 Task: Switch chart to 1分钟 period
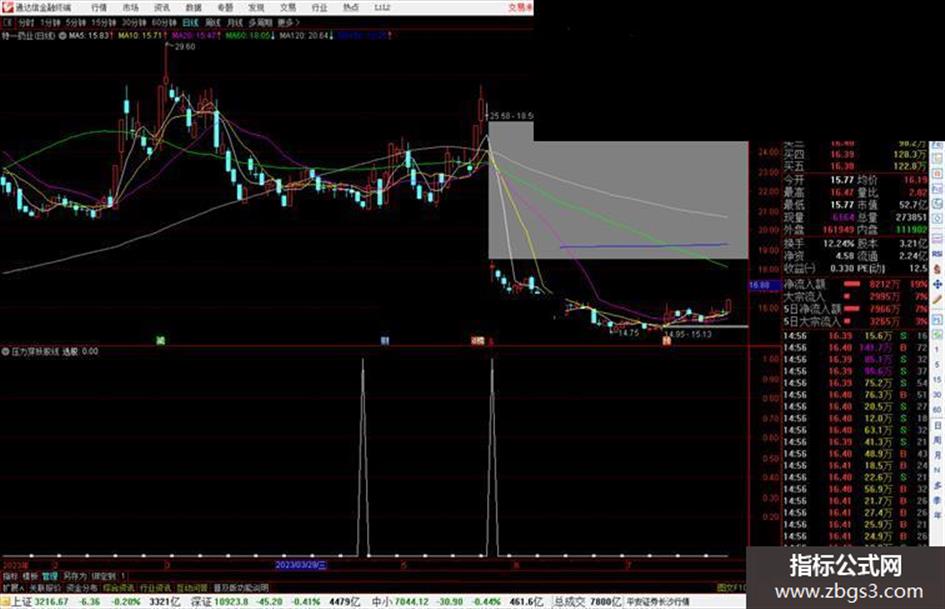[49, 22]
